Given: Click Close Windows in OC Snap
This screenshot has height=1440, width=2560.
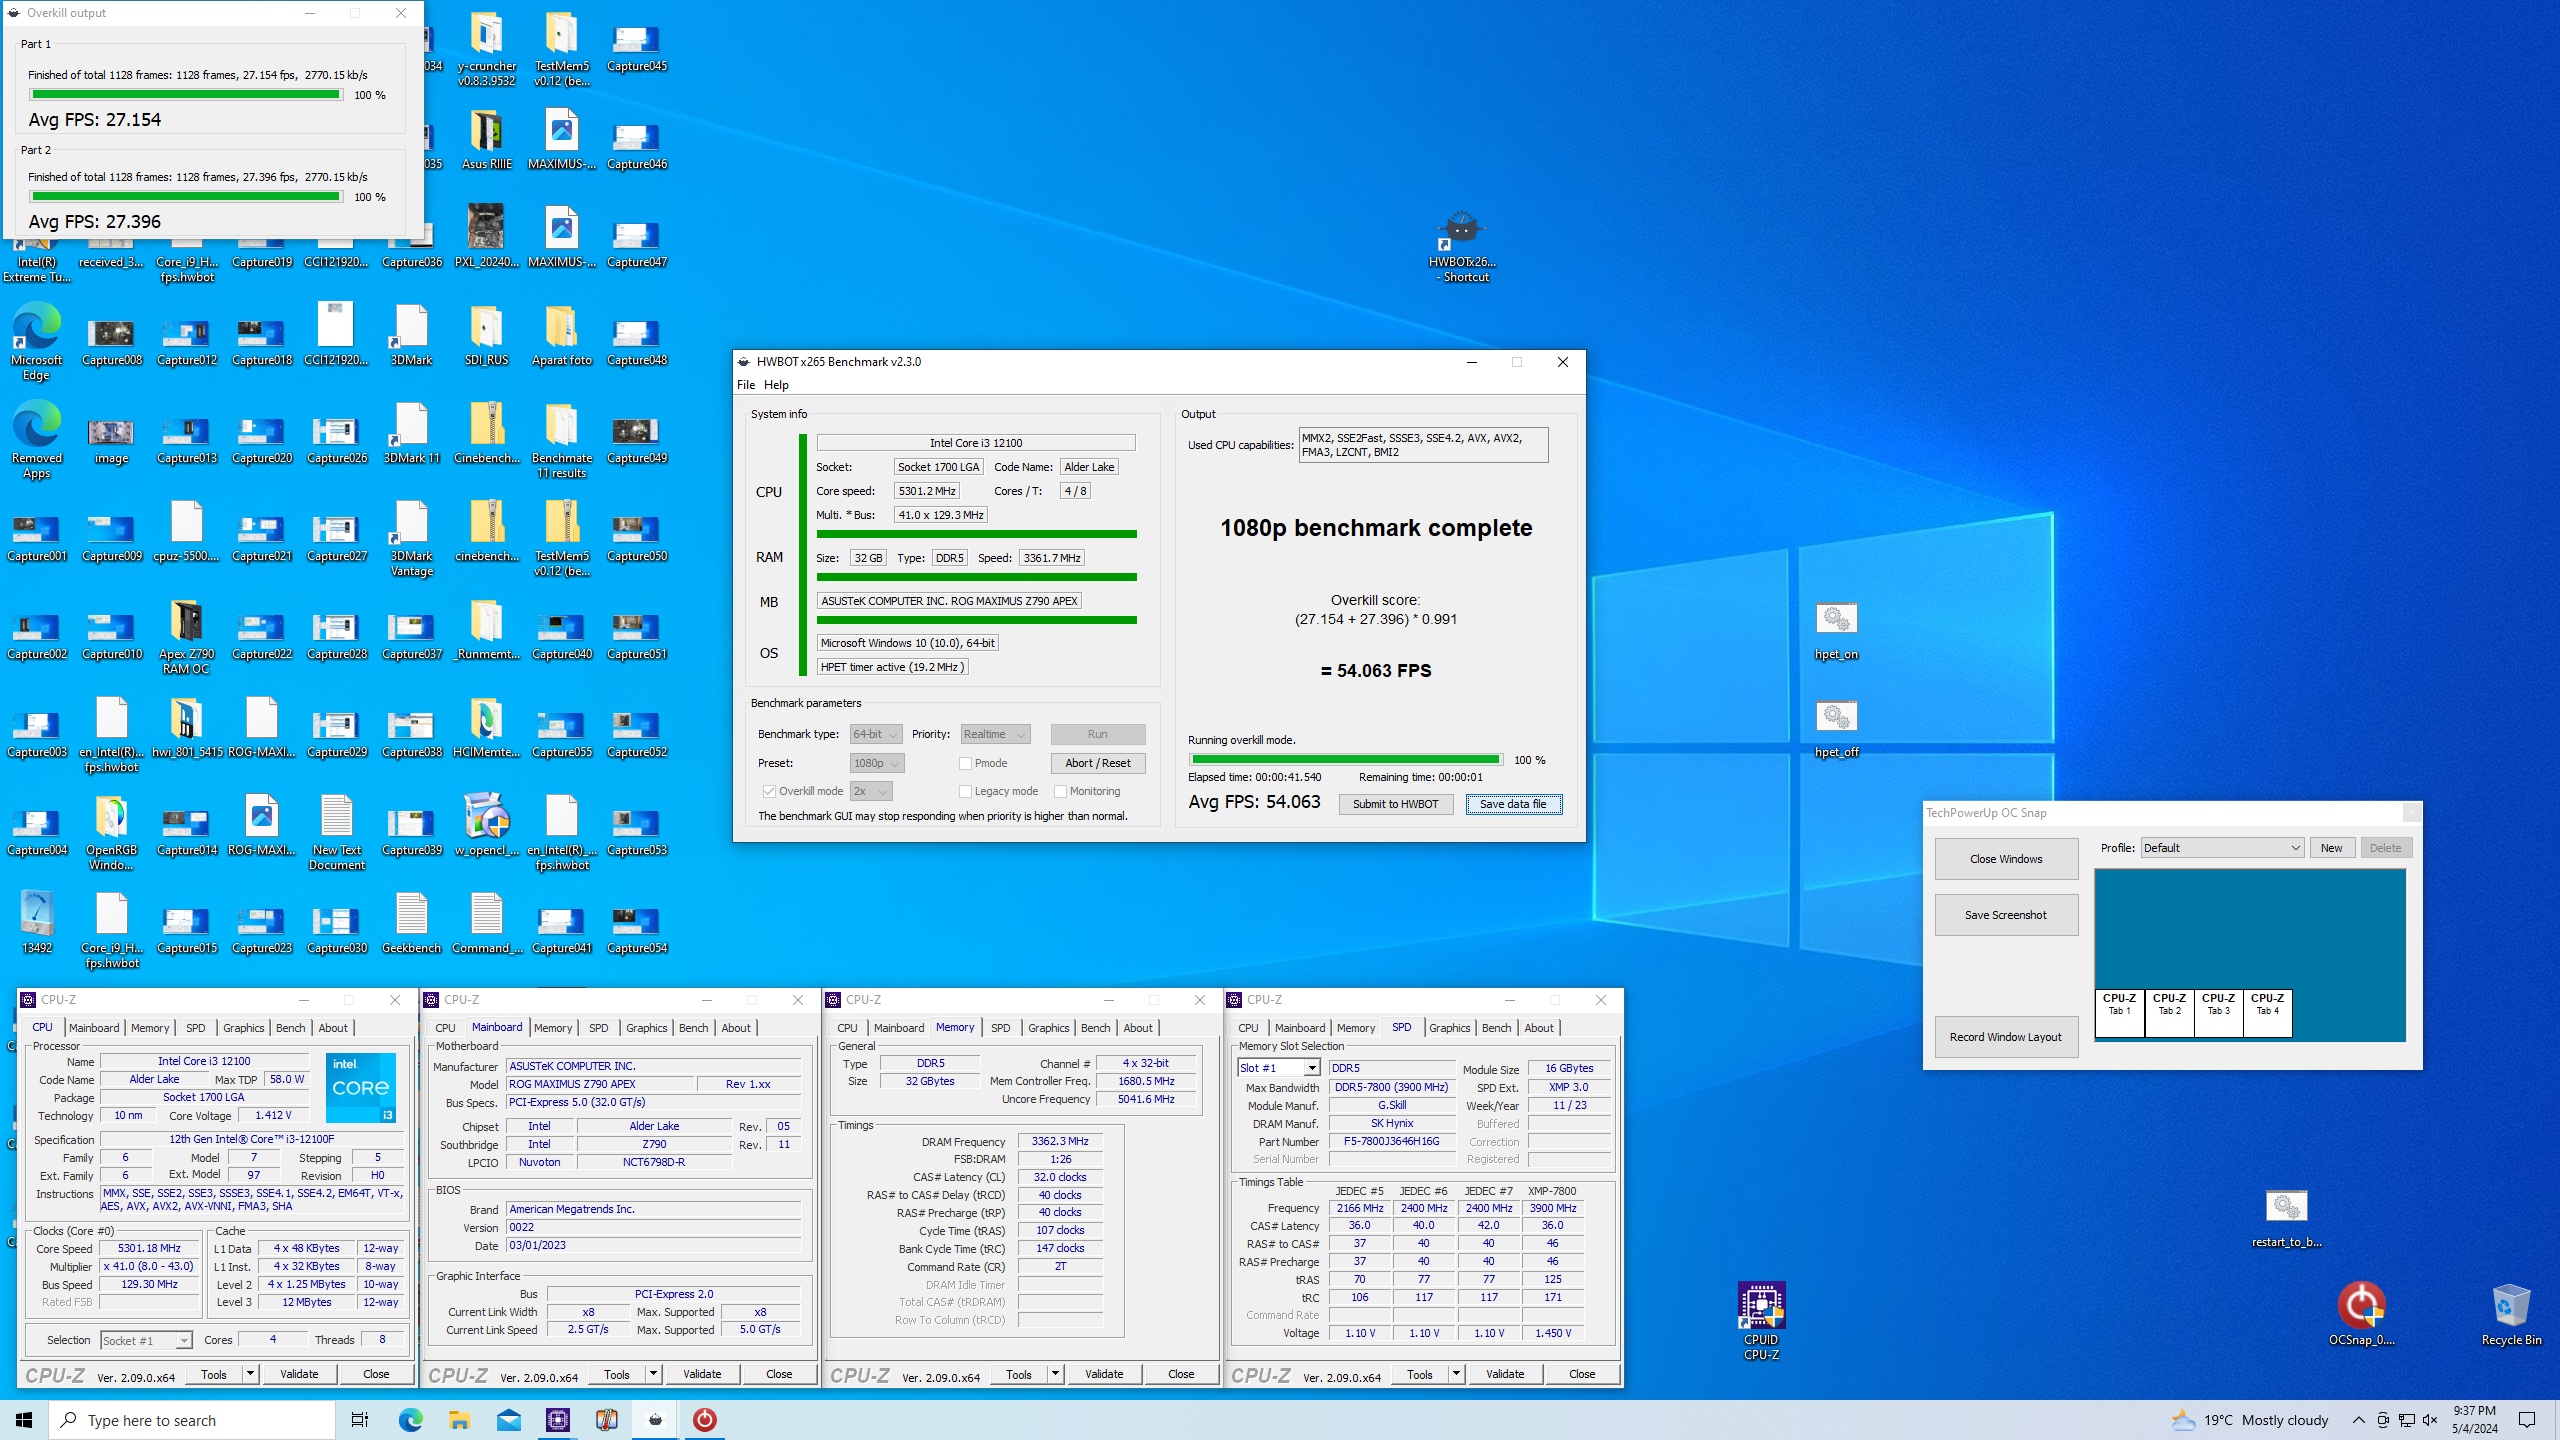Looking at the screenshot, I should pyautogui.click(x=2006, y=859).
